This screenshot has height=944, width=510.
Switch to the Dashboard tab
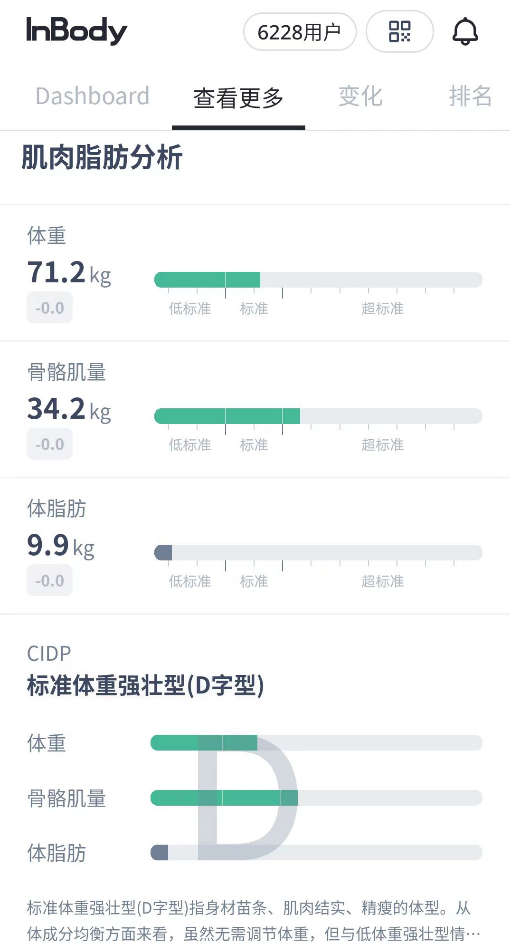click(92, 96)
